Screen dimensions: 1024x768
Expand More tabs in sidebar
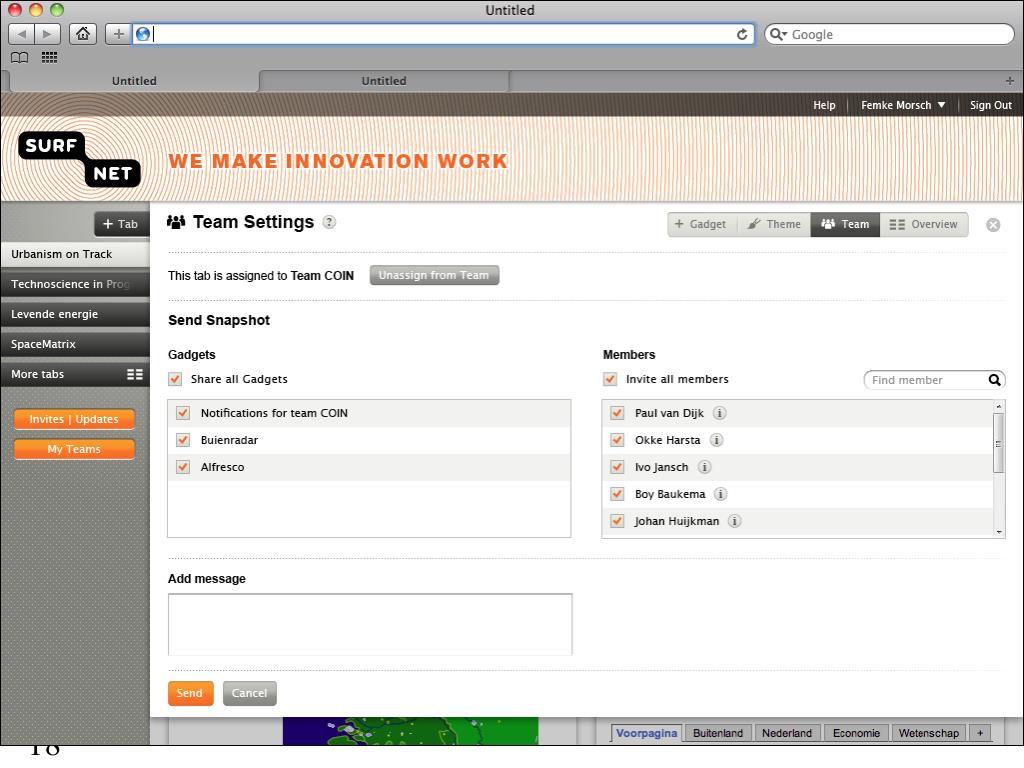(x=75, y=374)
